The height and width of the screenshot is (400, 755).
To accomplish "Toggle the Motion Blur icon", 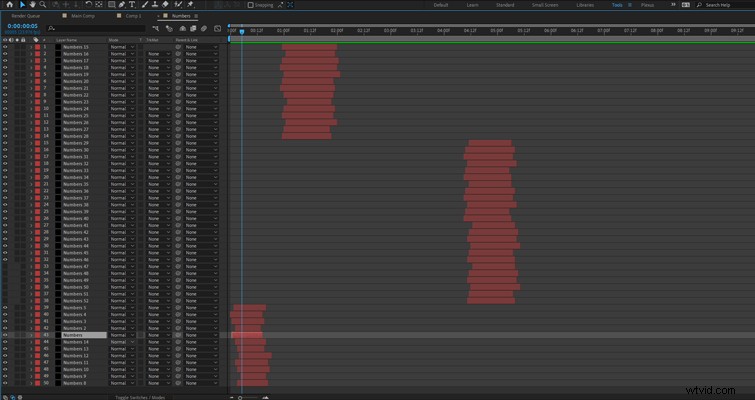I will coord(204,28).
